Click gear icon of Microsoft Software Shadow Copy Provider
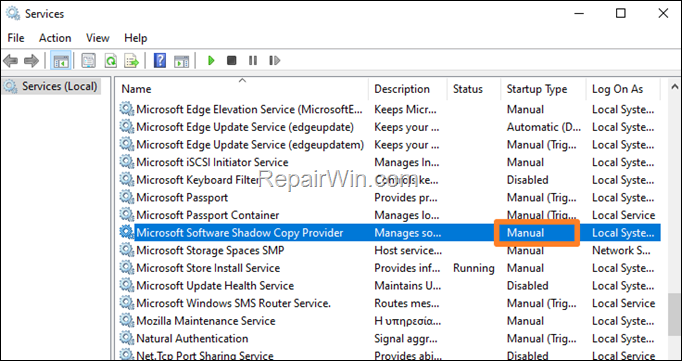682x361 pixels. click(x=127, y=233)
